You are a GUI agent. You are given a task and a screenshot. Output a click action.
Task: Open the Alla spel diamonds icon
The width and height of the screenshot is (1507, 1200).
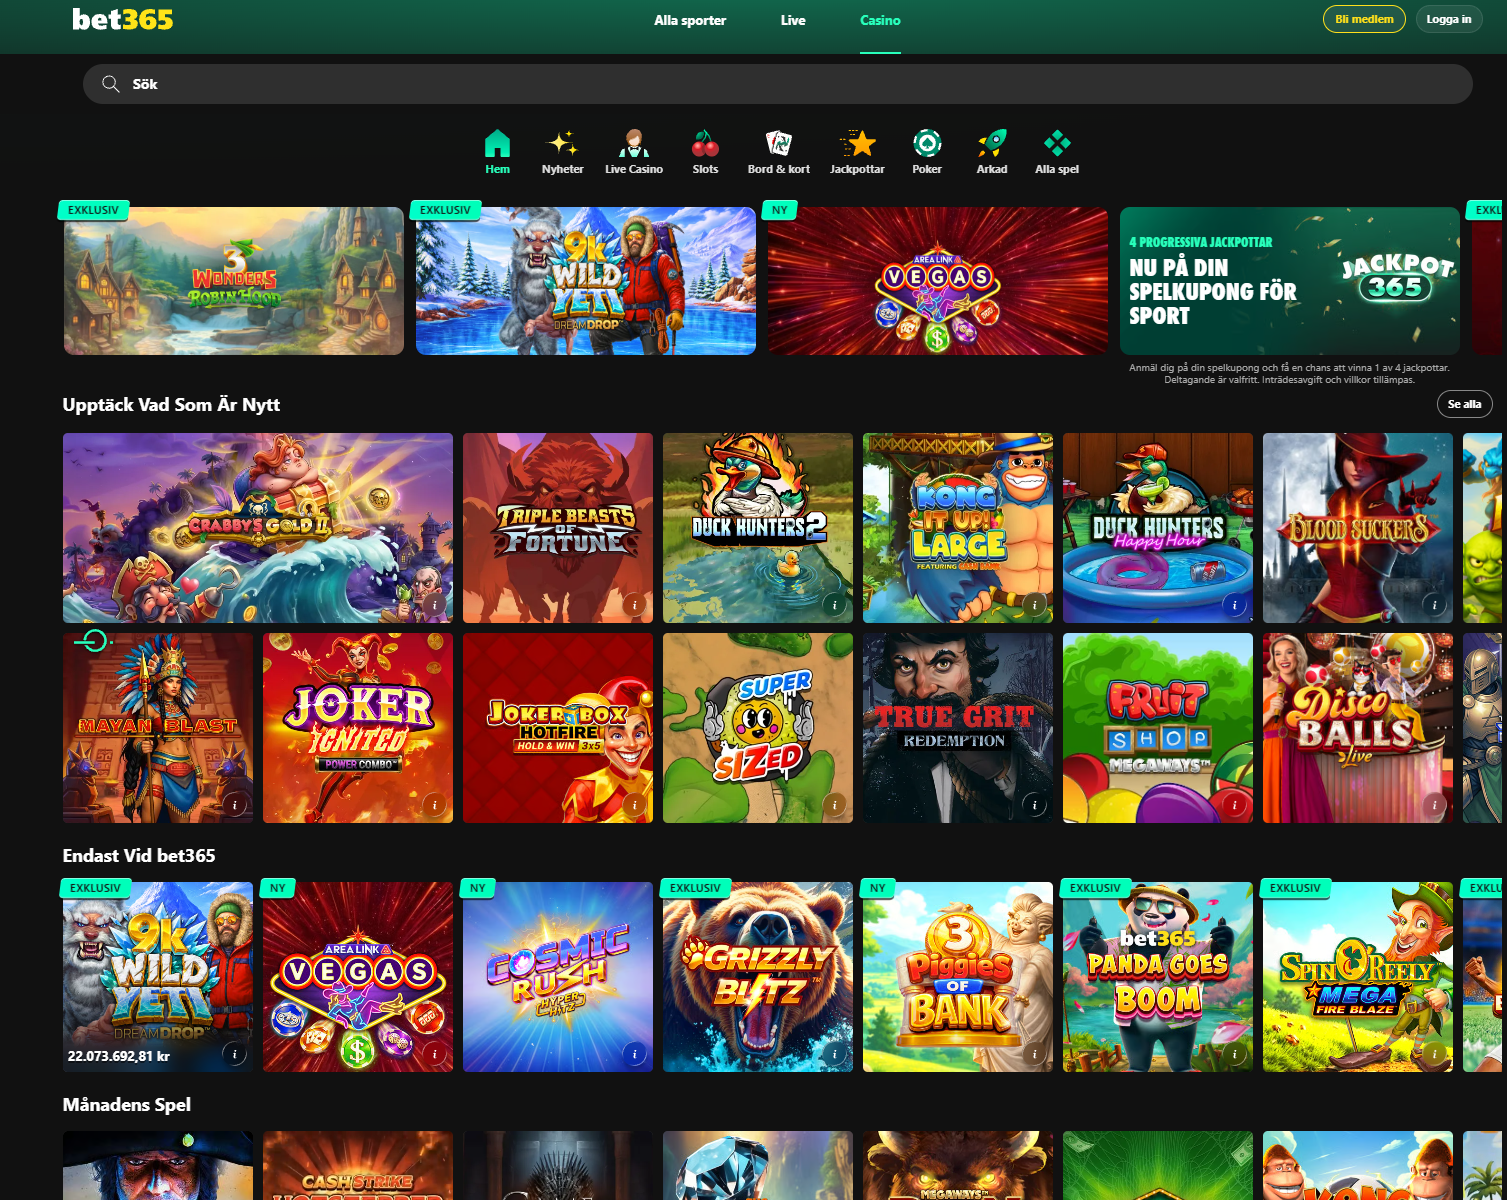click(x=1057, y=144)
